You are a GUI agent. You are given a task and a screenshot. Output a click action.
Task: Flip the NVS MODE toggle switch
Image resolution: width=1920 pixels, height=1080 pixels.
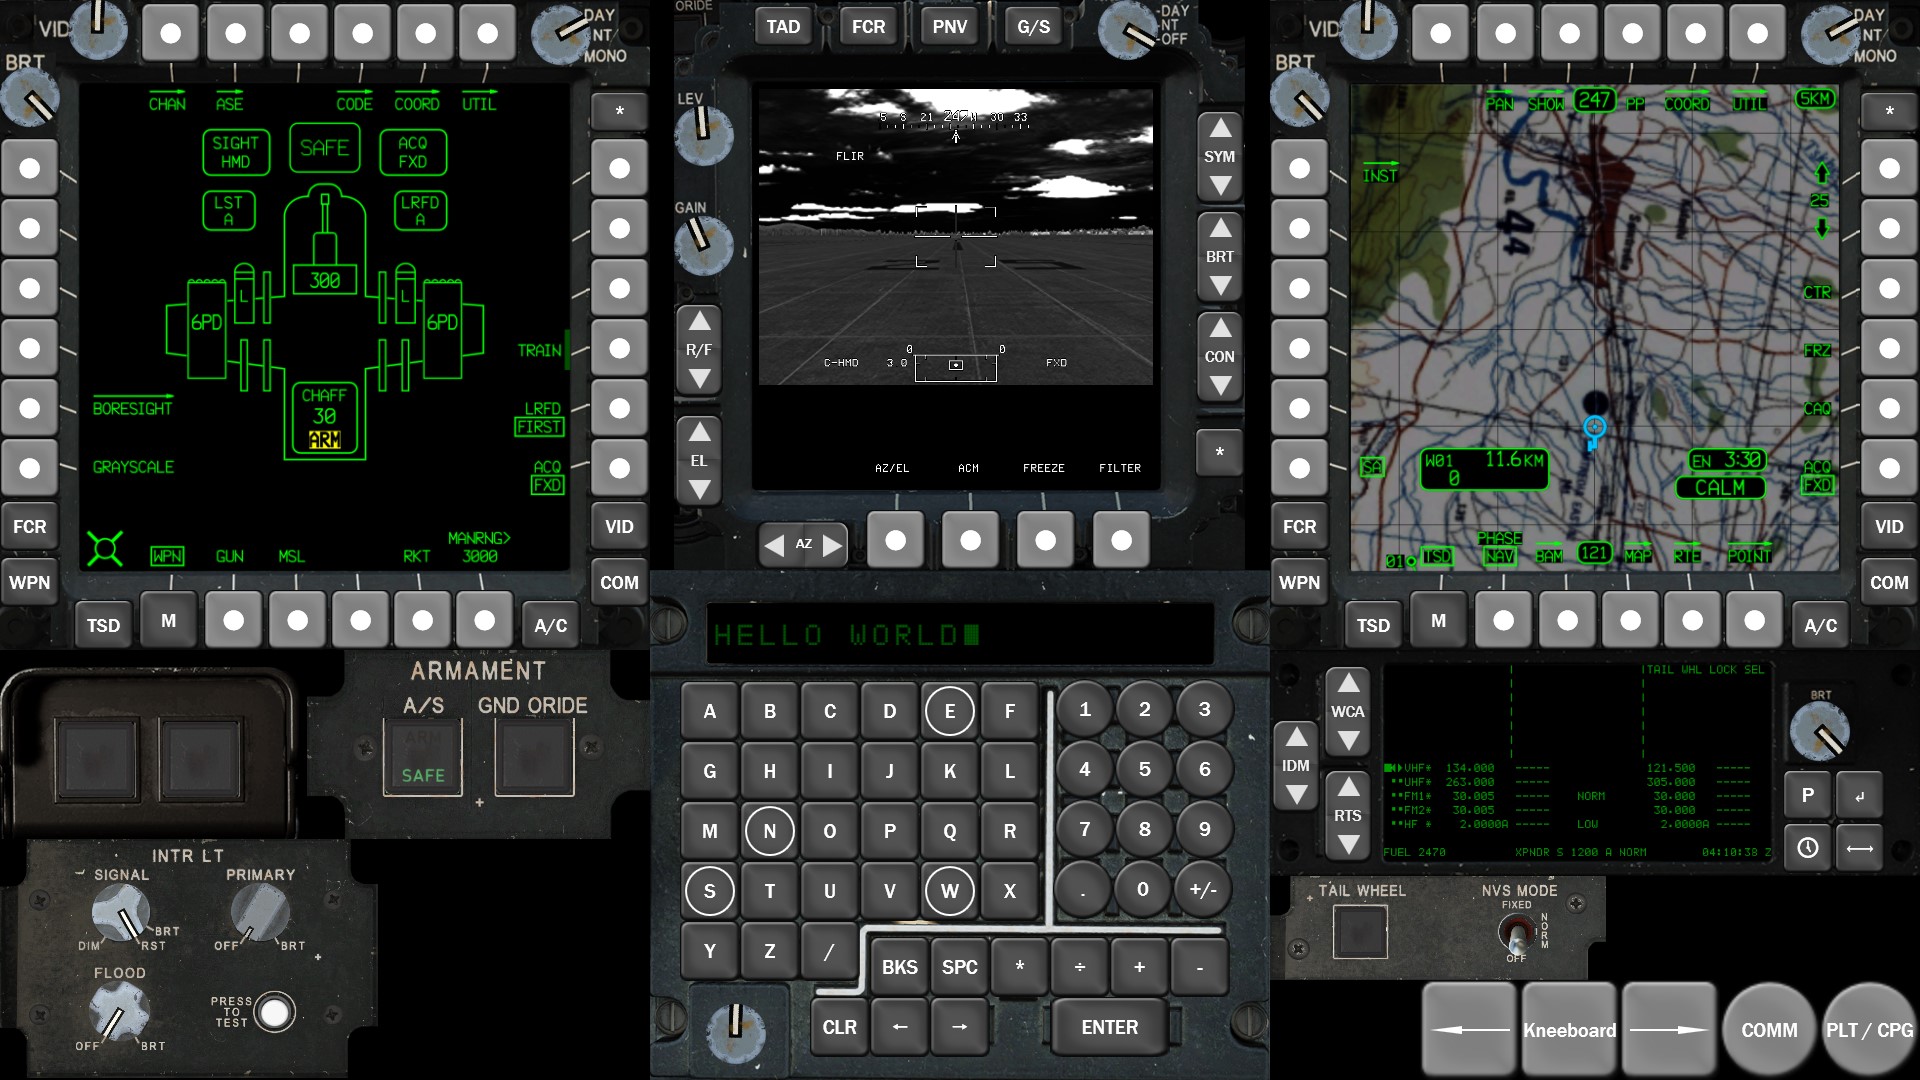click(1517, 935)
